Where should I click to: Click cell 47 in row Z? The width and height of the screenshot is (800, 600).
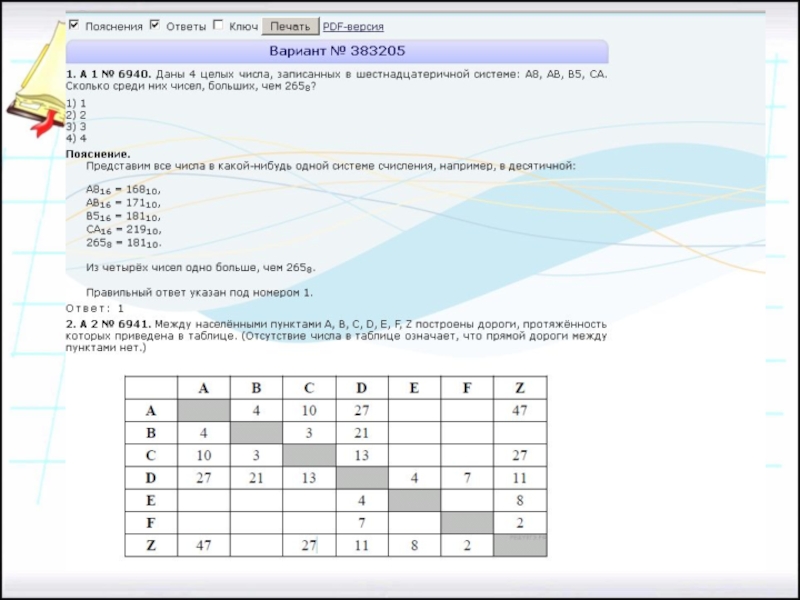click(204, 545)
